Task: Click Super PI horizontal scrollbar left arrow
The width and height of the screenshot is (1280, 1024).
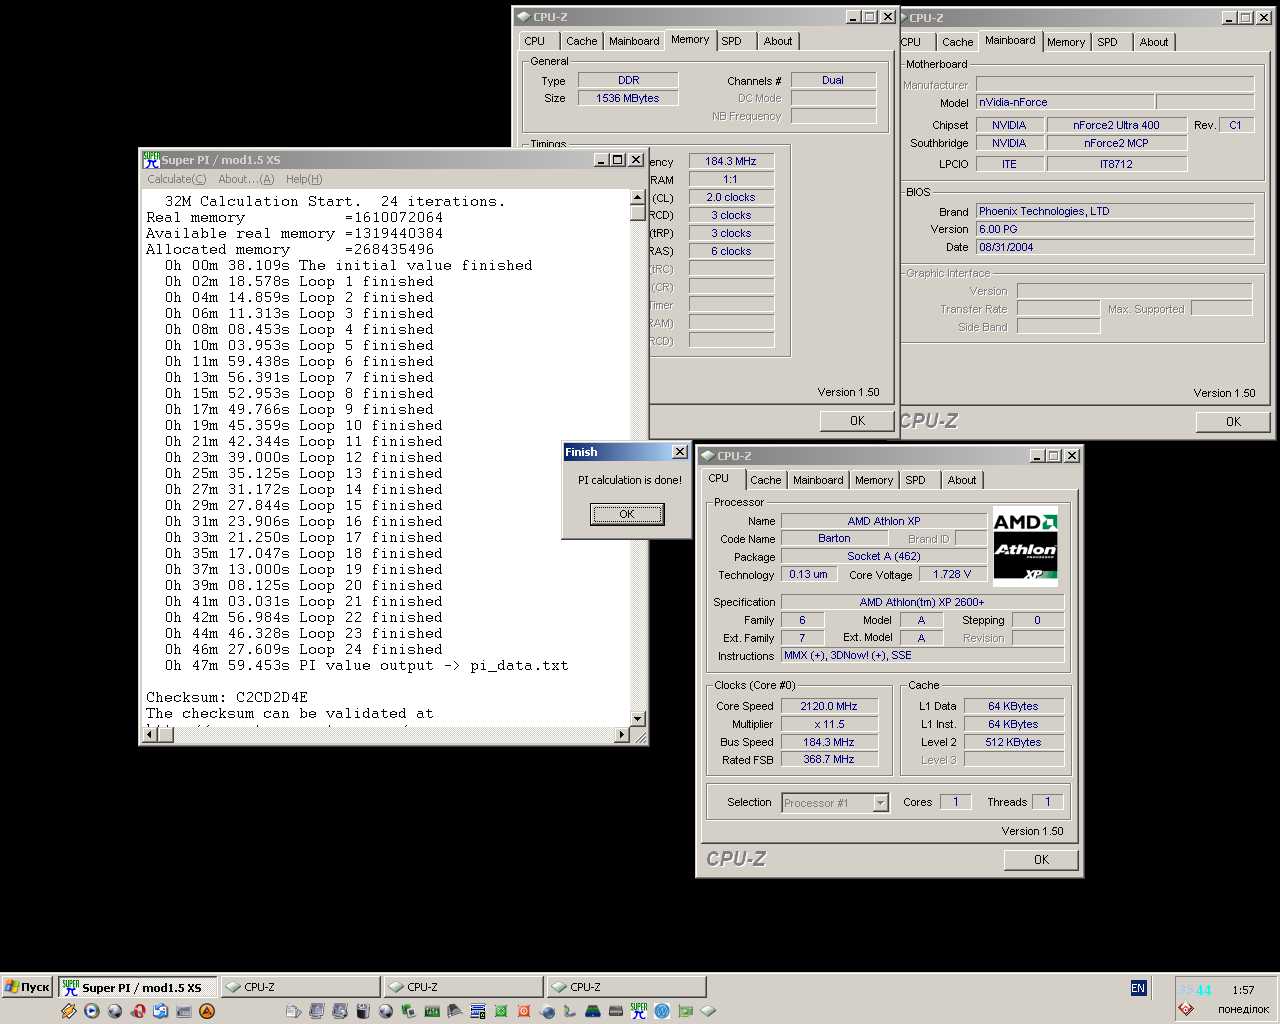Action: pos(150,735)
